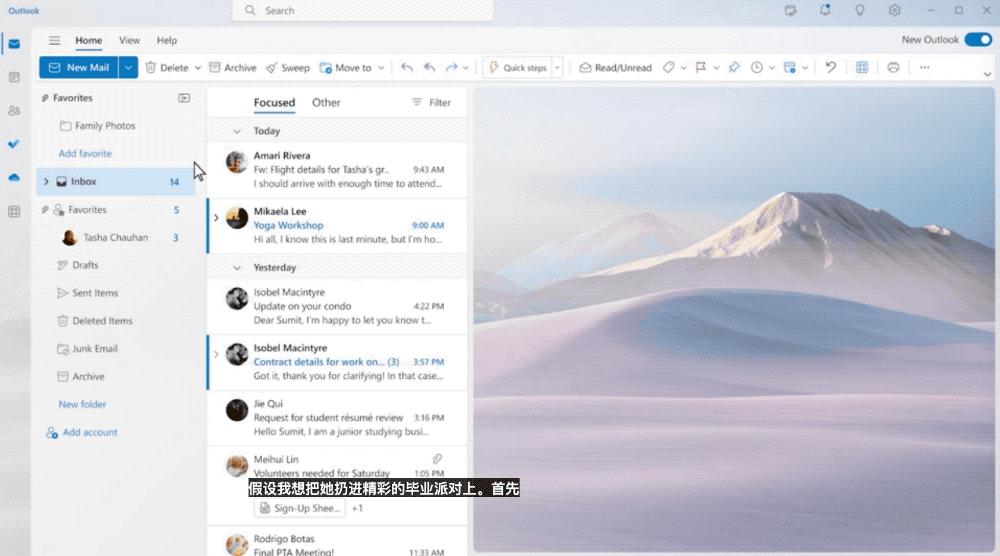
Task: Turn off the New Outlook toggle
Action: tap(976, 40)
